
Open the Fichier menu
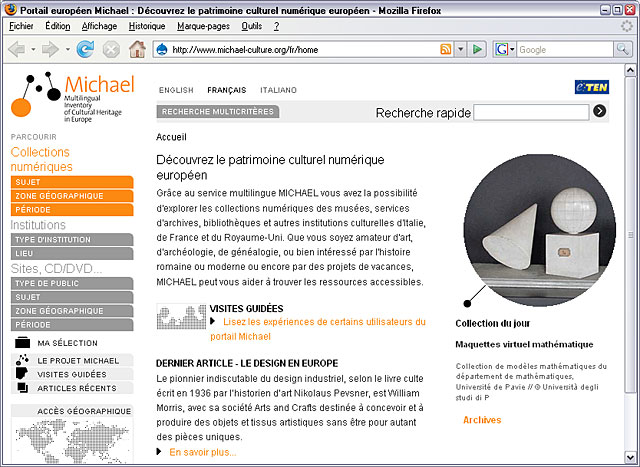tap(21, 26)
